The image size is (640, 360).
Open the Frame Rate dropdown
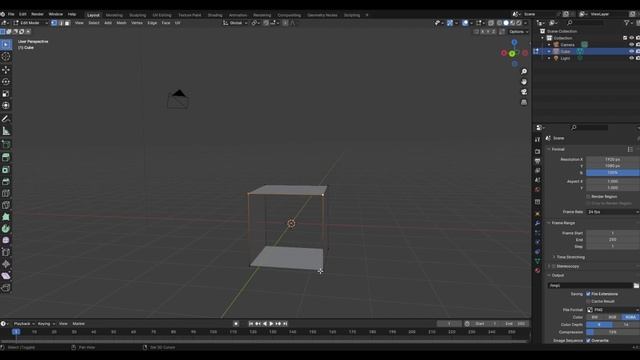click(x=613, y=212)
